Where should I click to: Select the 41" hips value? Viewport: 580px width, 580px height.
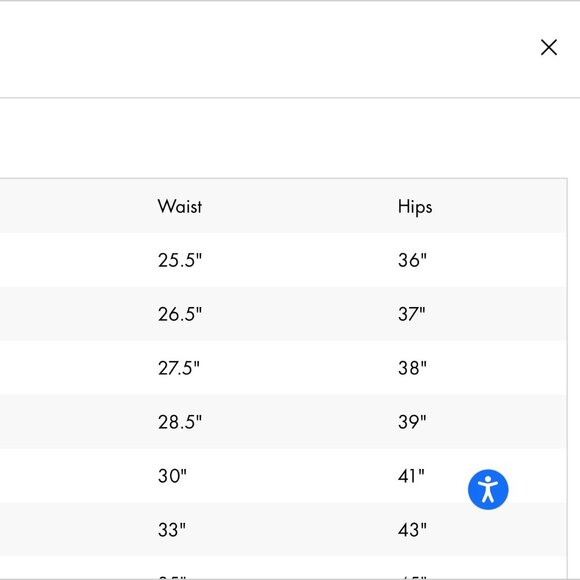click(x=411, y=476)
